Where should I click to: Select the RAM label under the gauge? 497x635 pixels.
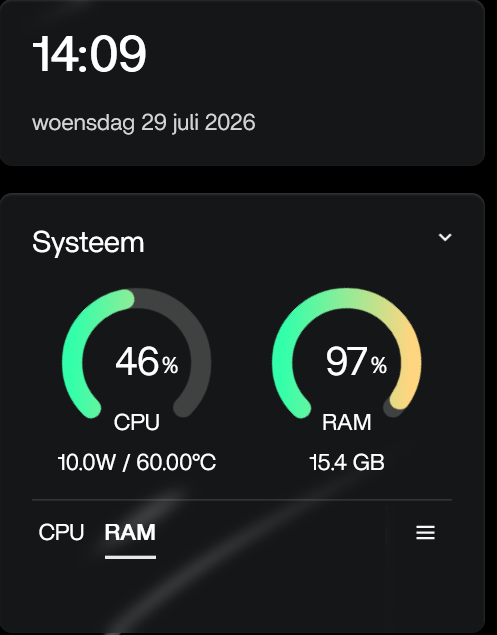point(347,422)
